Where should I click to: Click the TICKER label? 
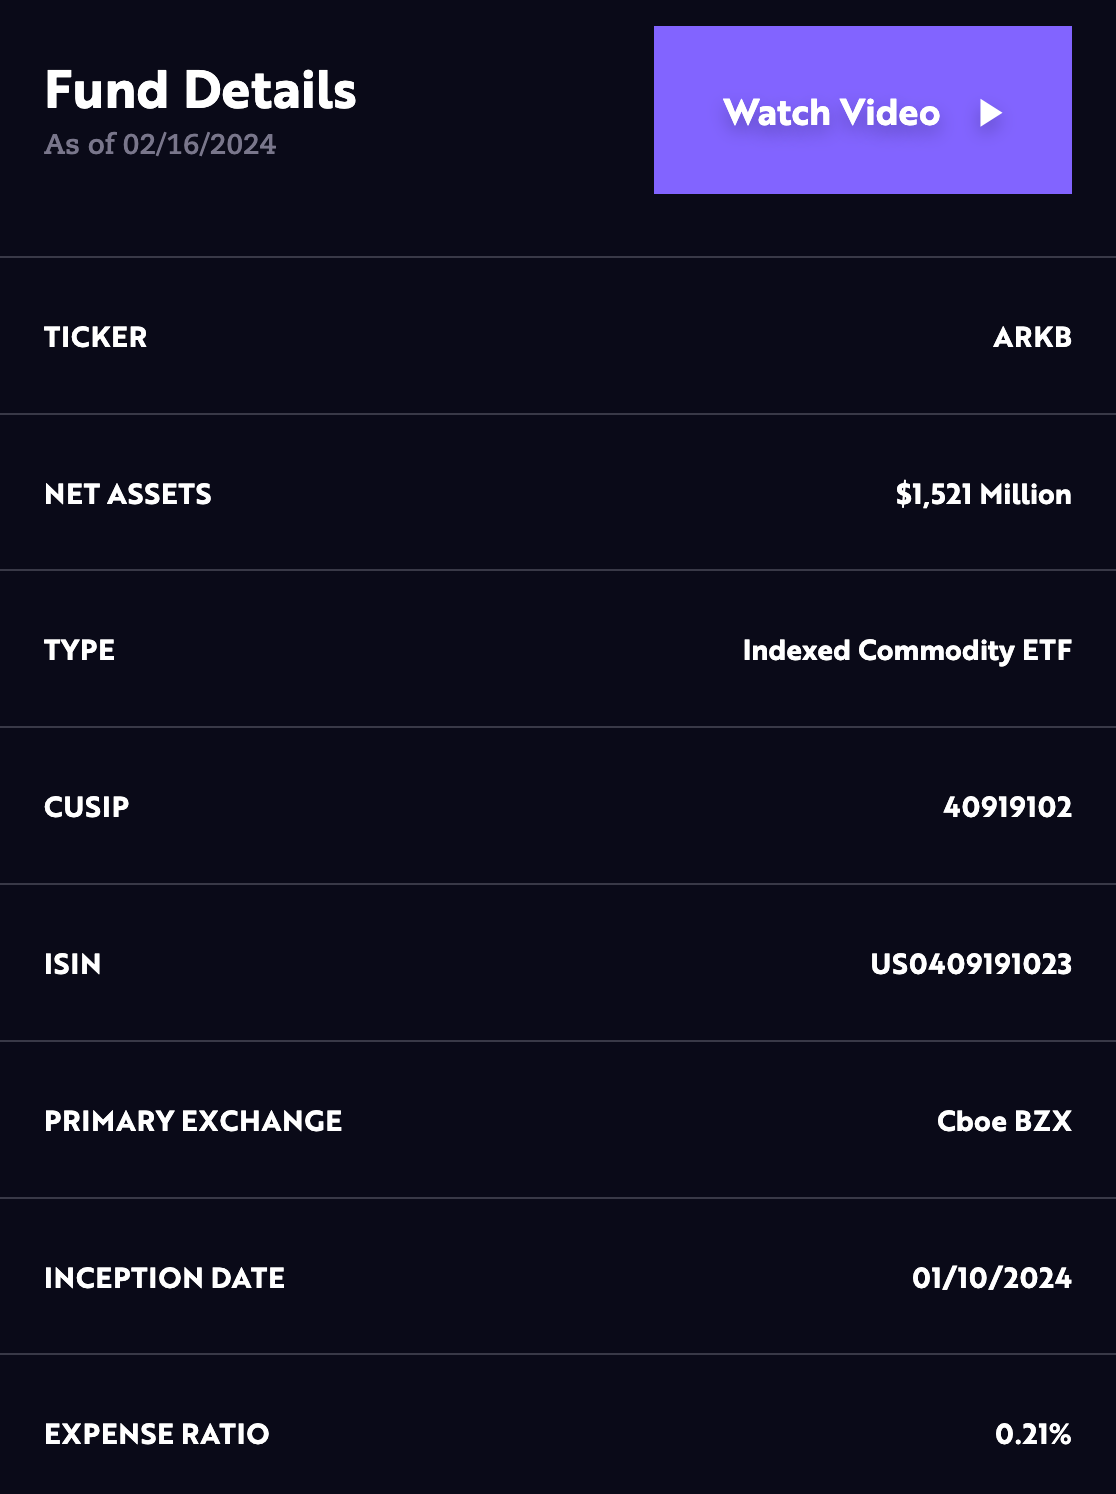[x=96, y=337]
